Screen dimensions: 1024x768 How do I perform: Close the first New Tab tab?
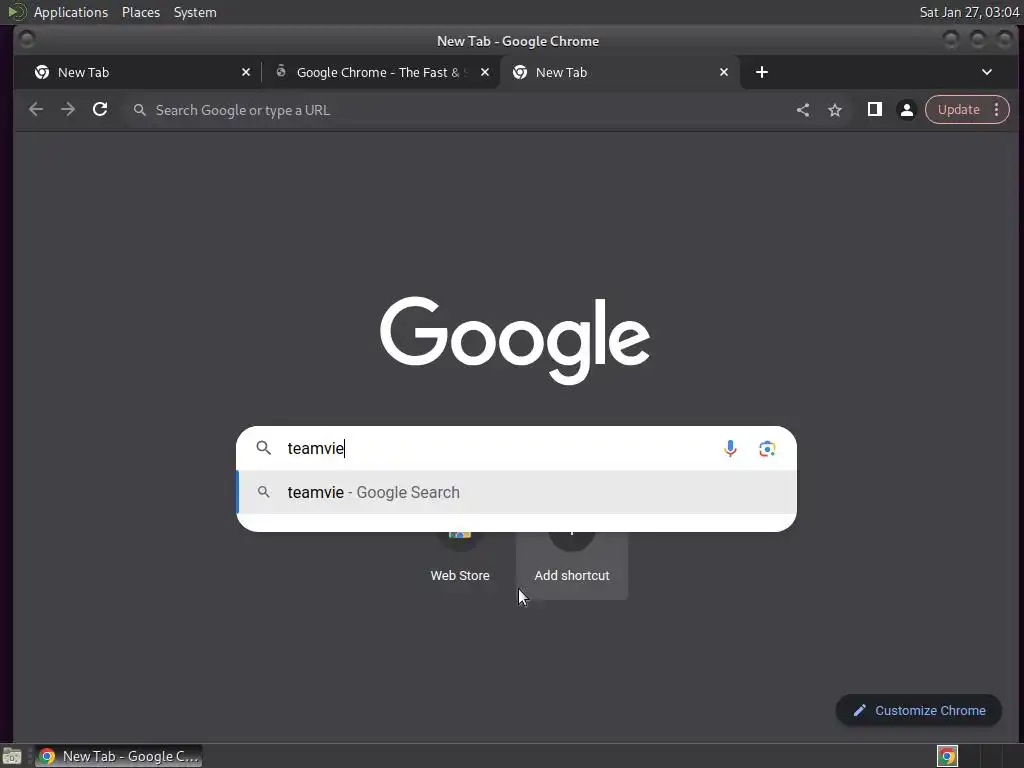click(246, 72)
